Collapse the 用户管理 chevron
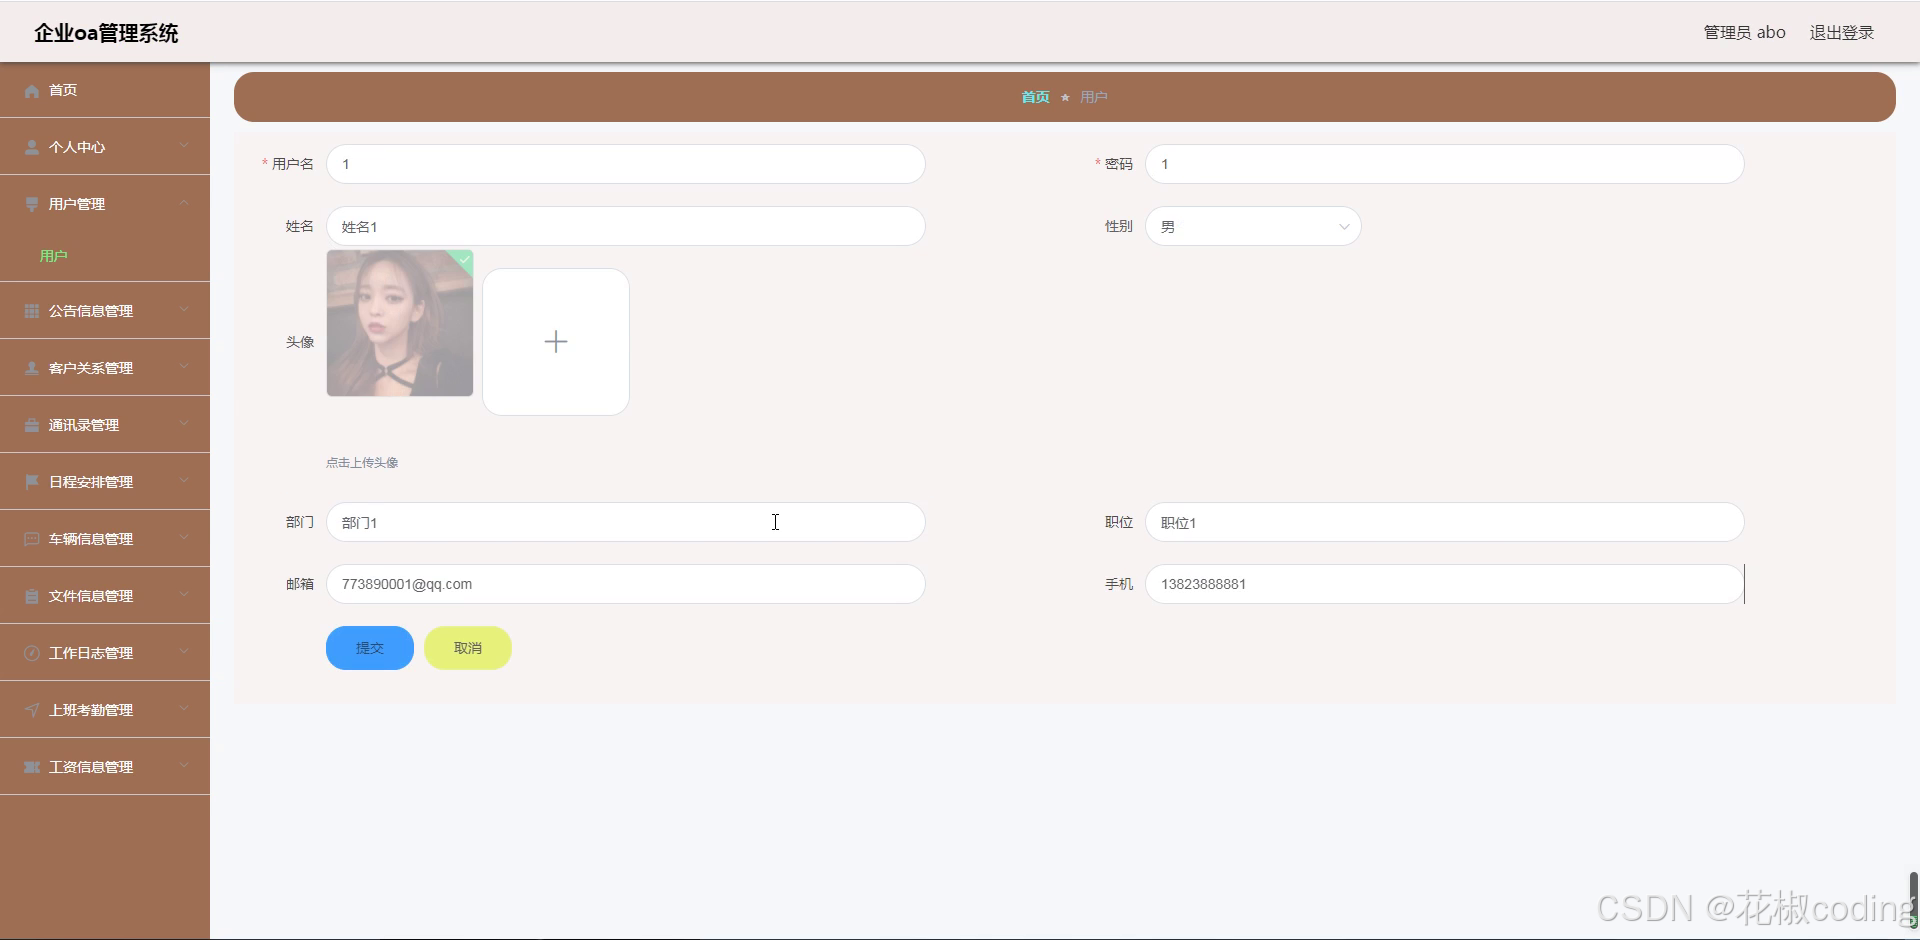This screenshot has height=940, width=1920. [x=184, y=203]
